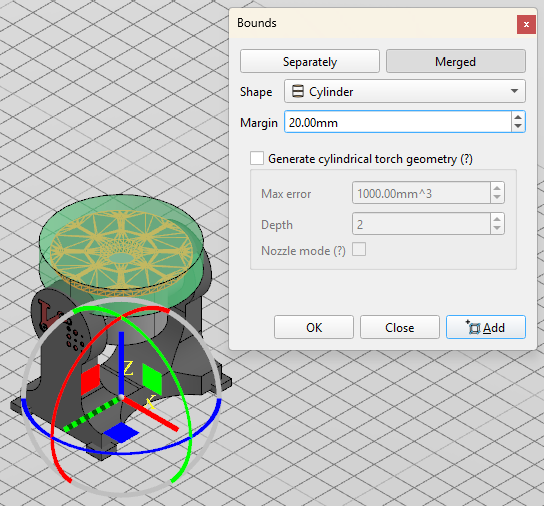Select the blue Z axis arrow

[121, 363]
